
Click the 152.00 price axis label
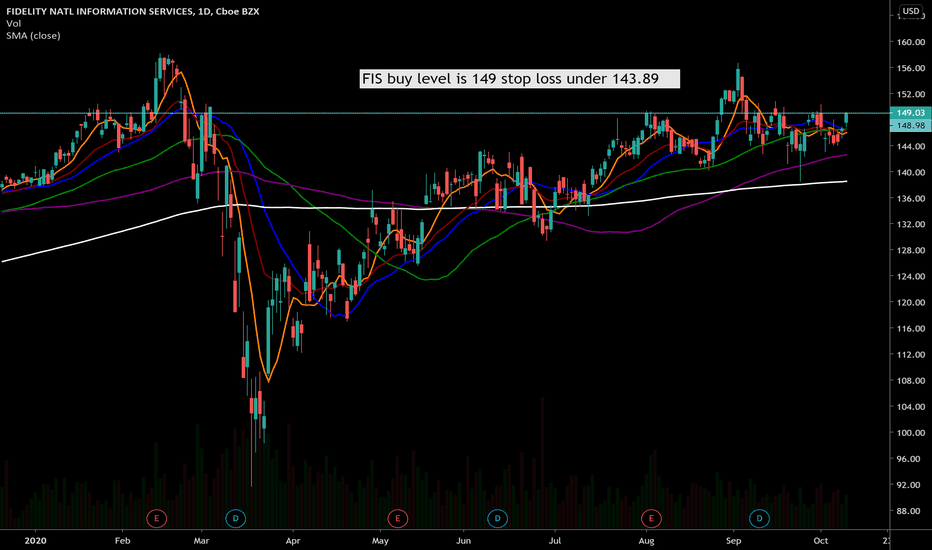(x=911, y=94)
